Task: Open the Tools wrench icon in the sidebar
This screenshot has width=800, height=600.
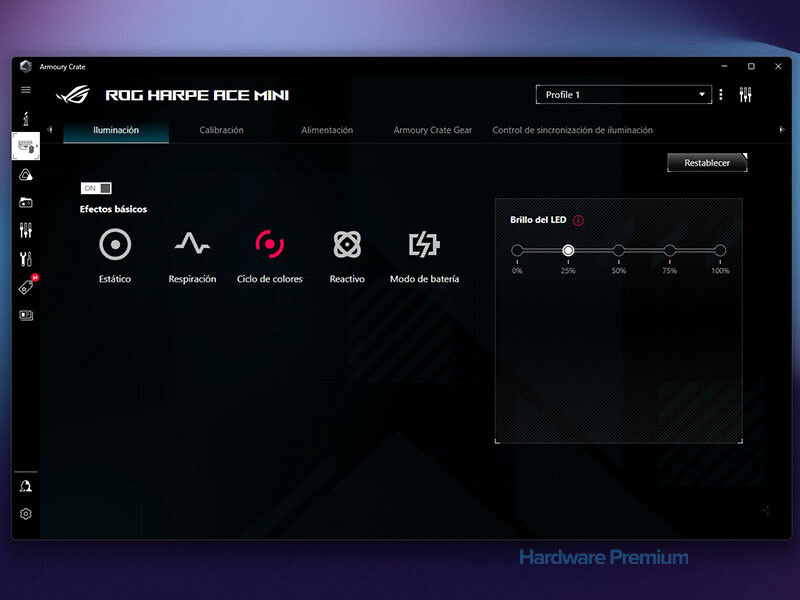Action: (x=26, y=259)
